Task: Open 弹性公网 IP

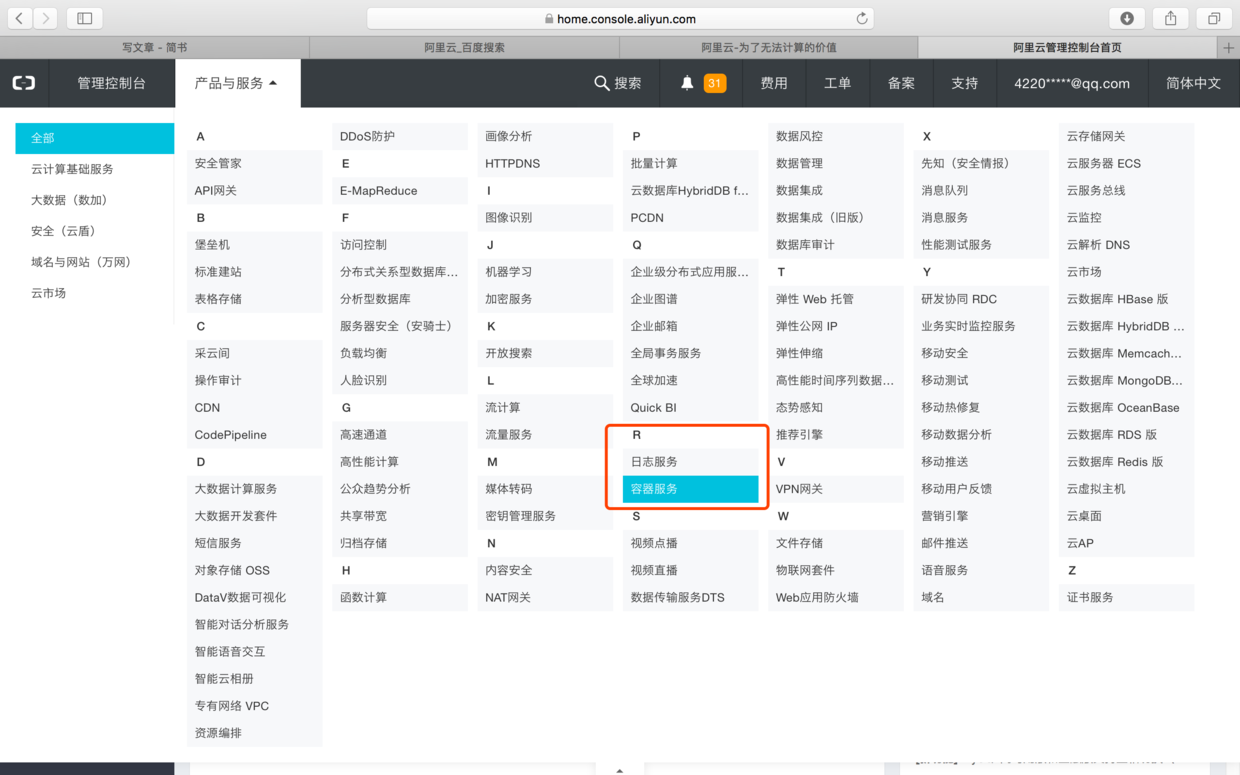Action: [836, 326]
